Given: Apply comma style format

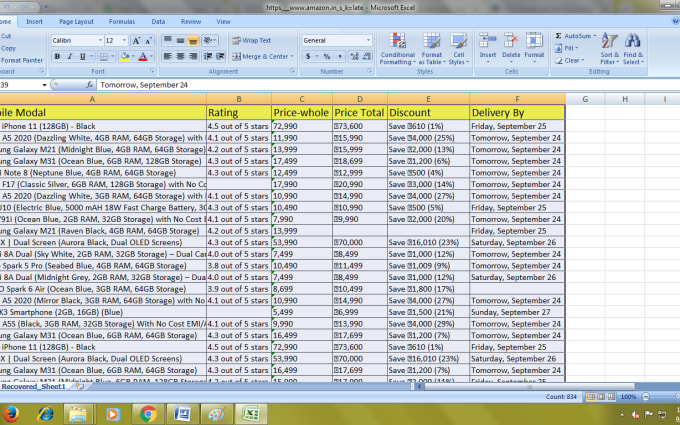Looking at the screenshot, I should (339, 56).
